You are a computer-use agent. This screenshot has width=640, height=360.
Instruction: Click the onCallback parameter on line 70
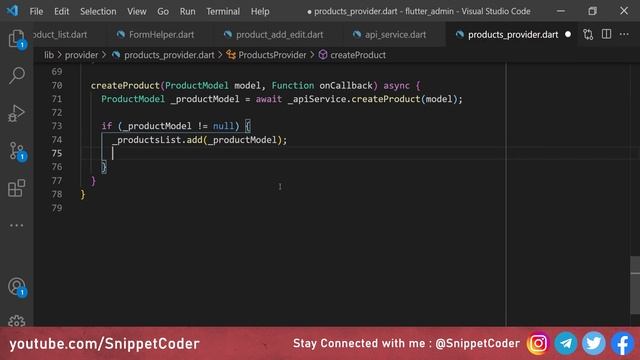coord(346,85)
